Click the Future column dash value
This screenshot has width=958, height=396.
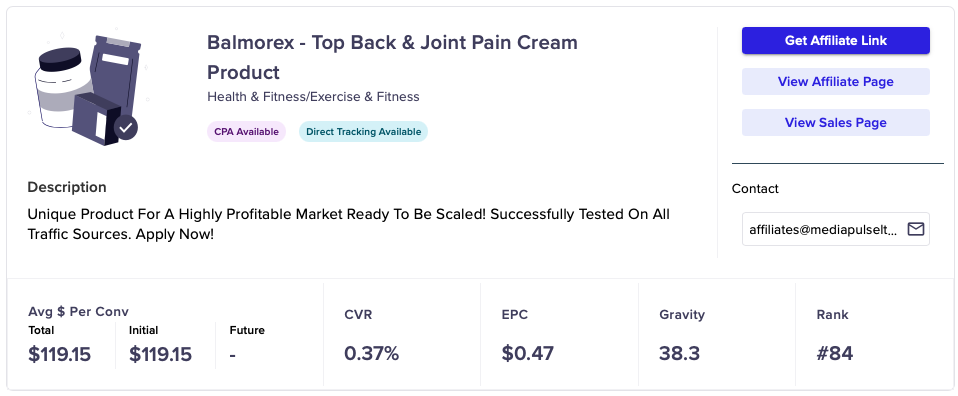click(233, 354)
